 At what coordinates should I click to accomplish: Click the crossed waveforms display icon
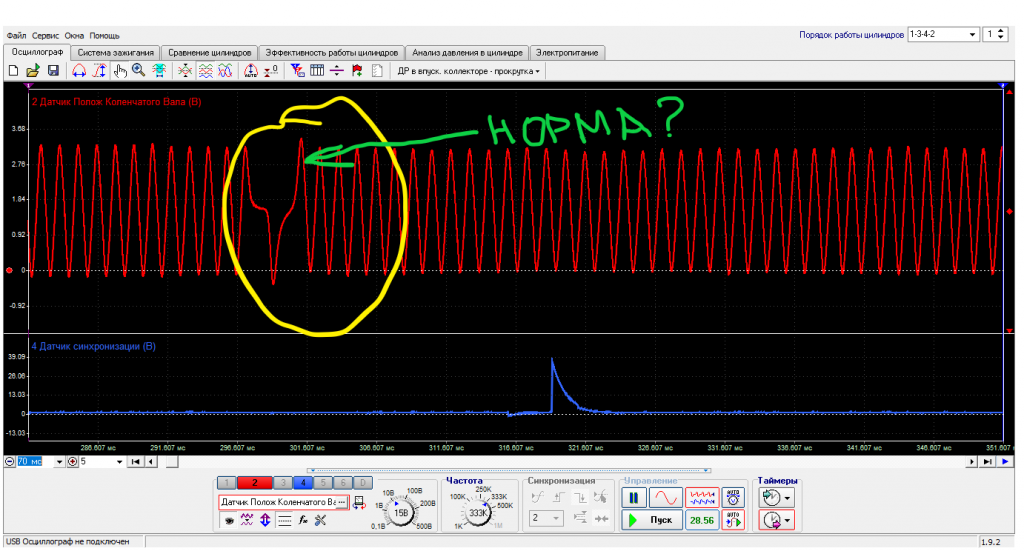[x=225, y=71]
